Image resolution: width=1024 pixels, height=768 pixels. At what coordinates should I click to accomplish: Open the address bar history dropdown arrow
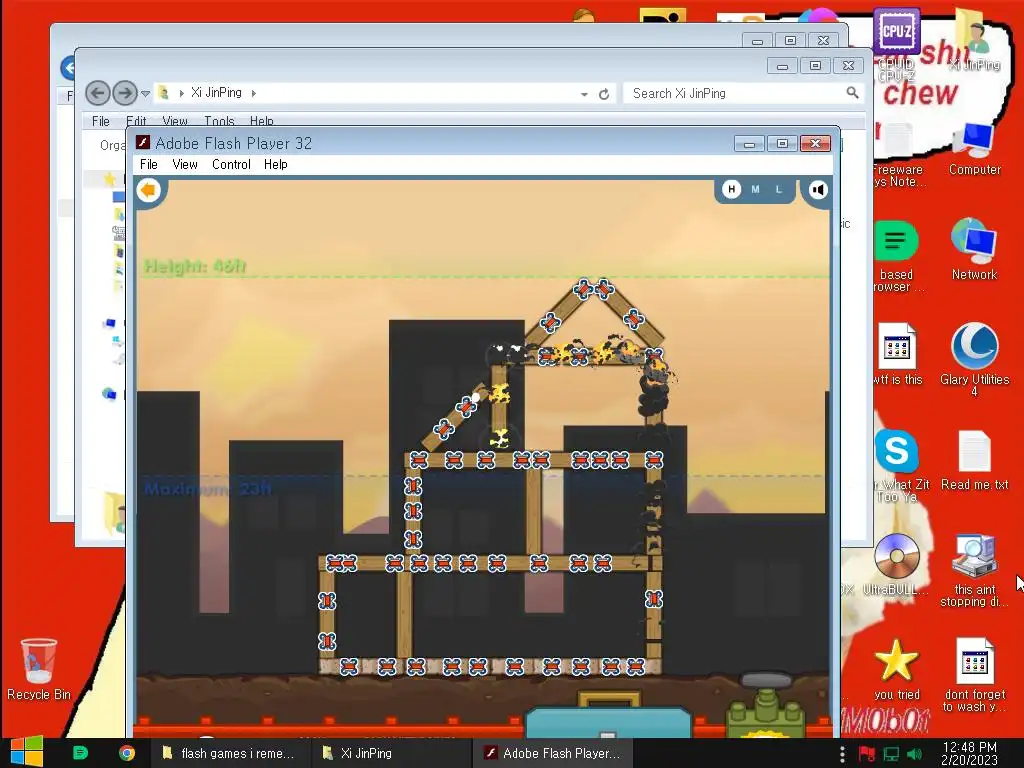click(584, 94)
